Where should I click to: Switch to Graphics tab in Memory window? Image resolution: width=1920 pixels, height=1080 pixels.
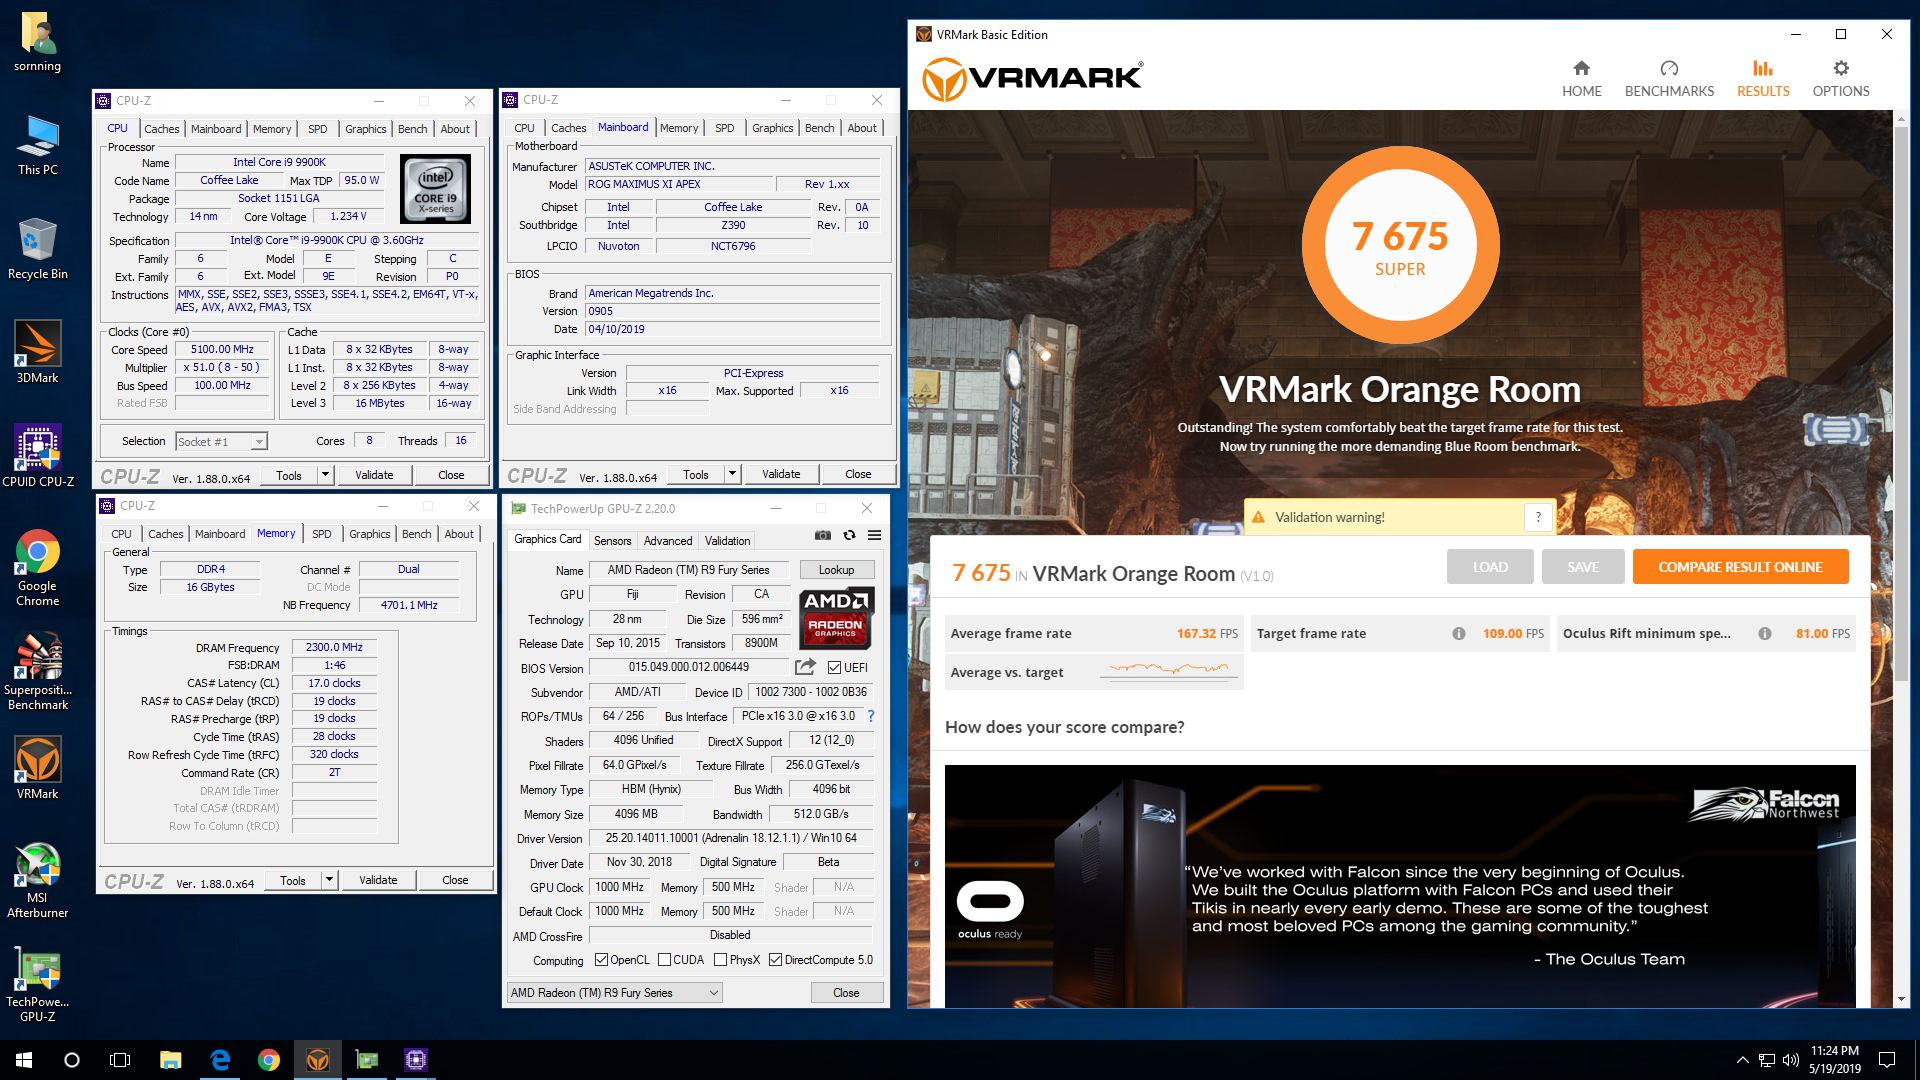[369, 534]
